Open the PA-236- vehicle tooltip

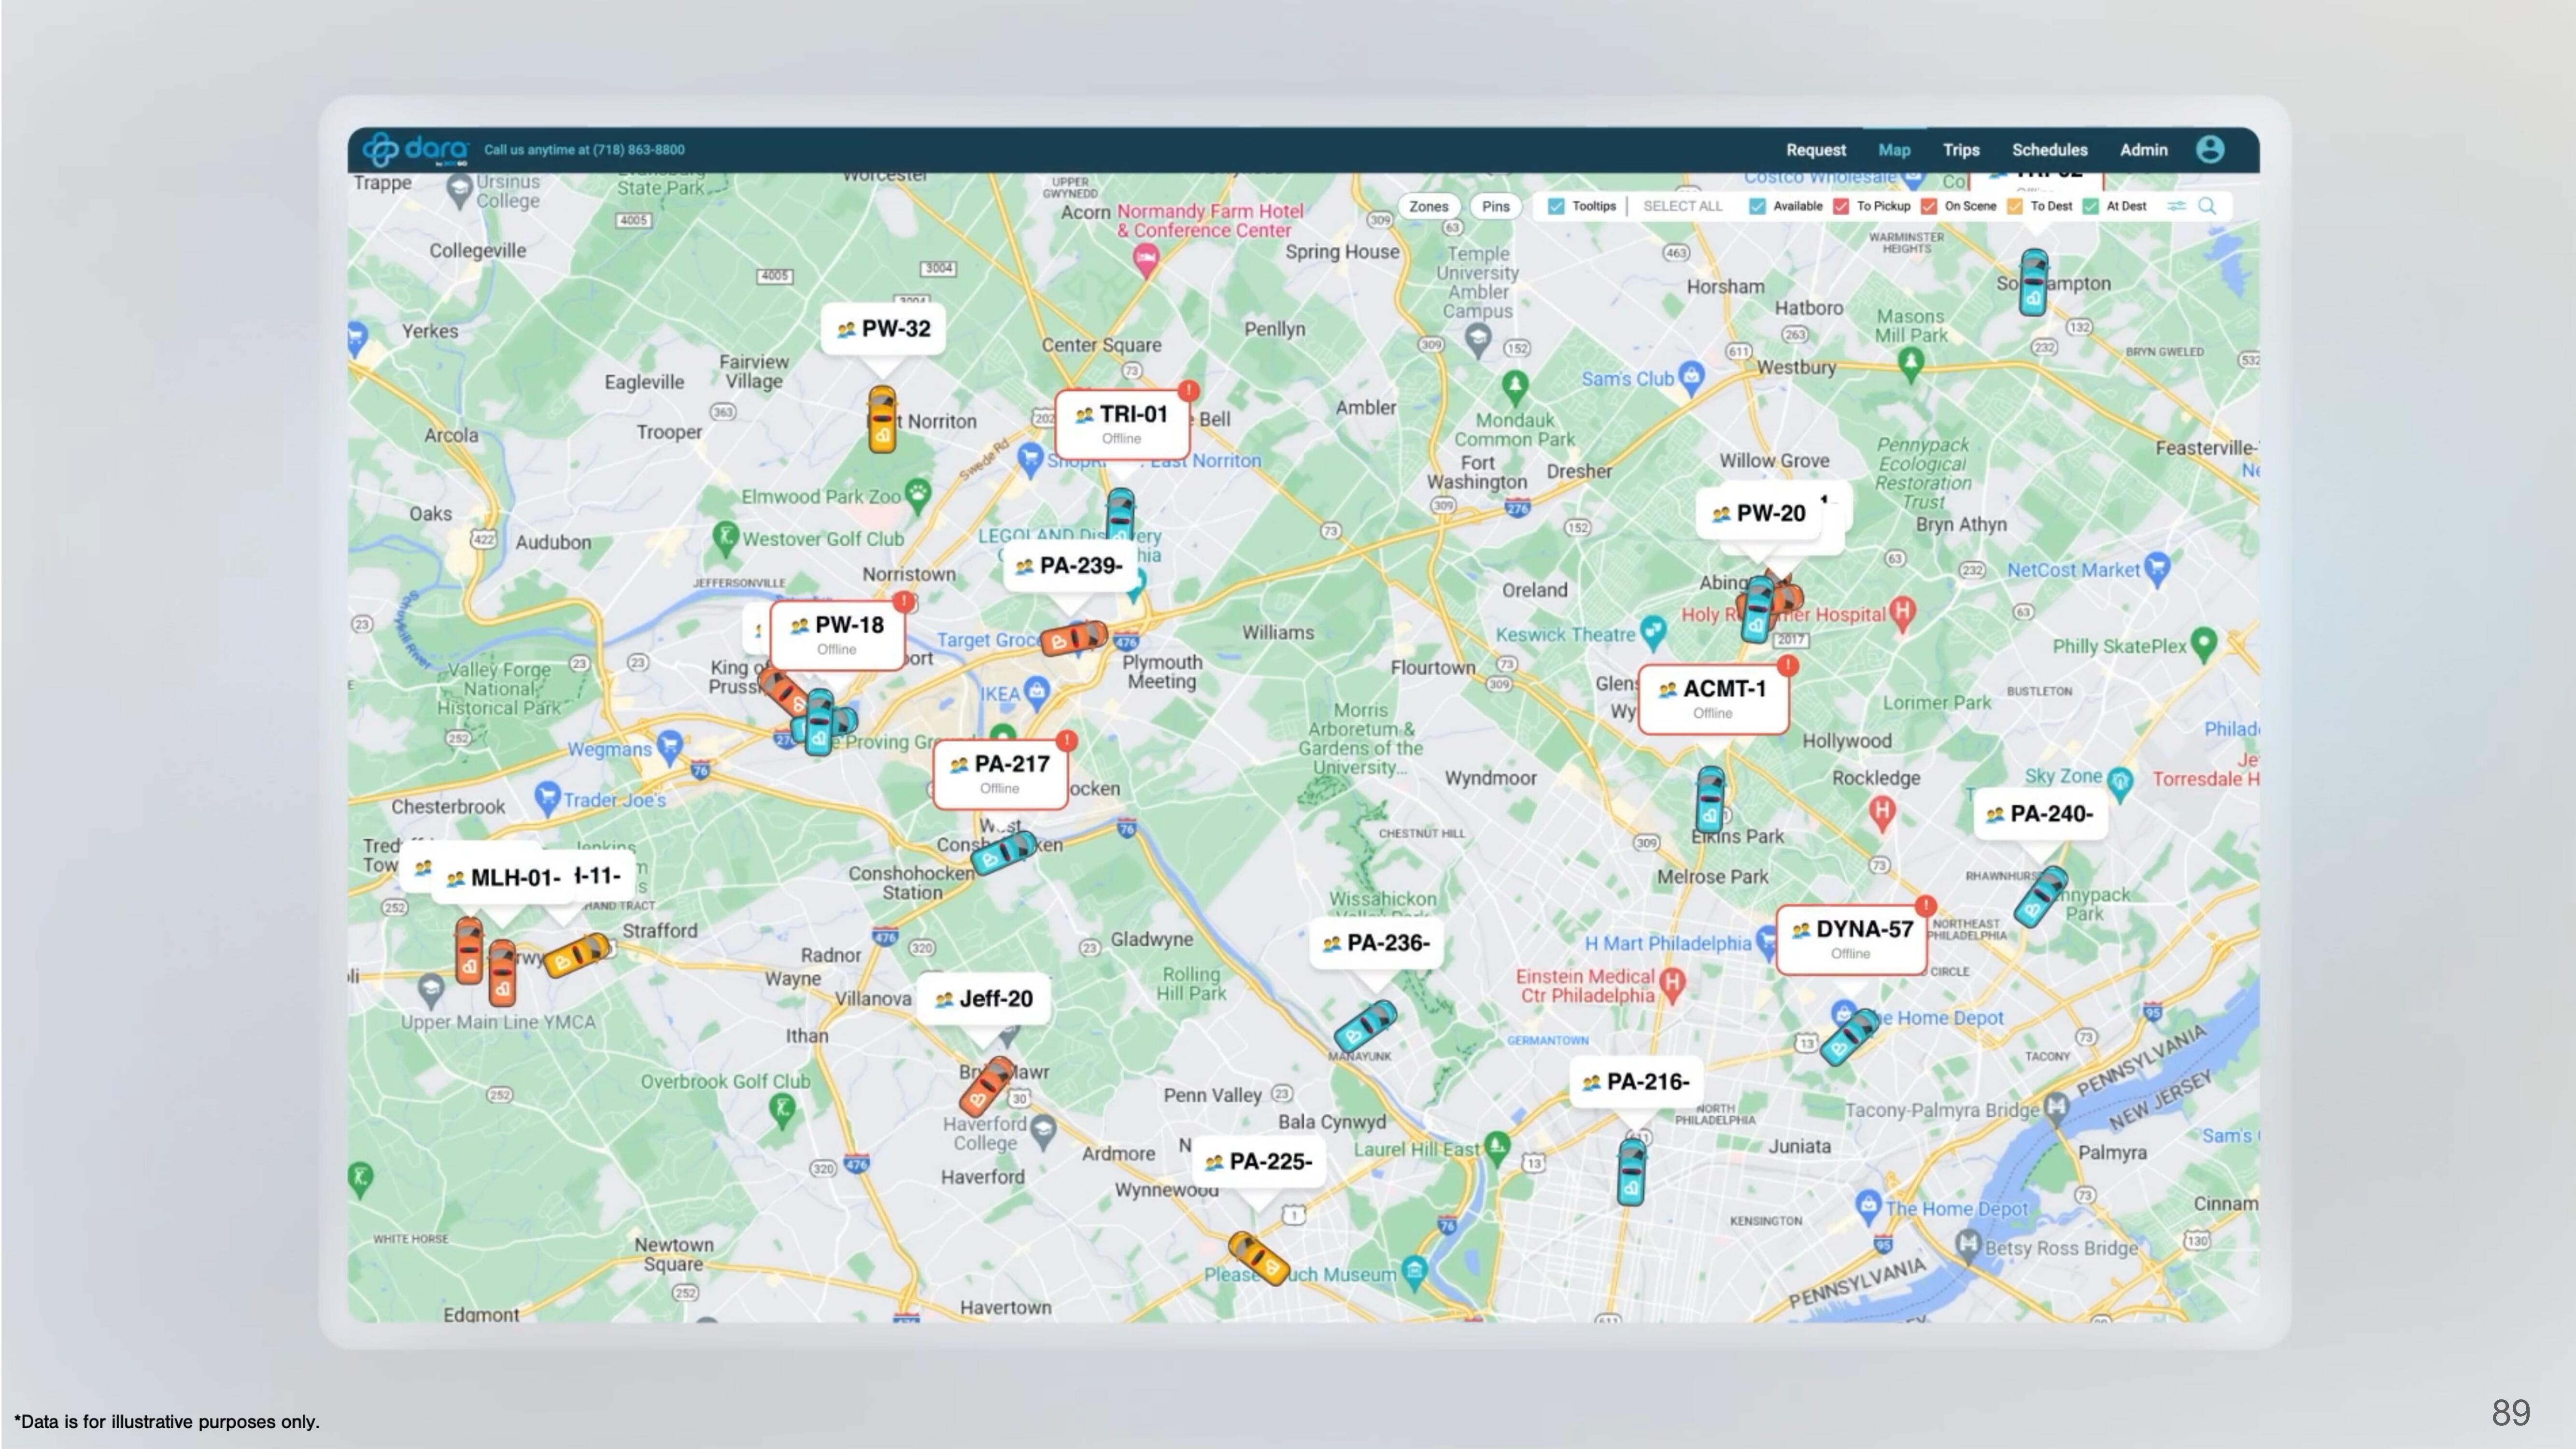1376,943
